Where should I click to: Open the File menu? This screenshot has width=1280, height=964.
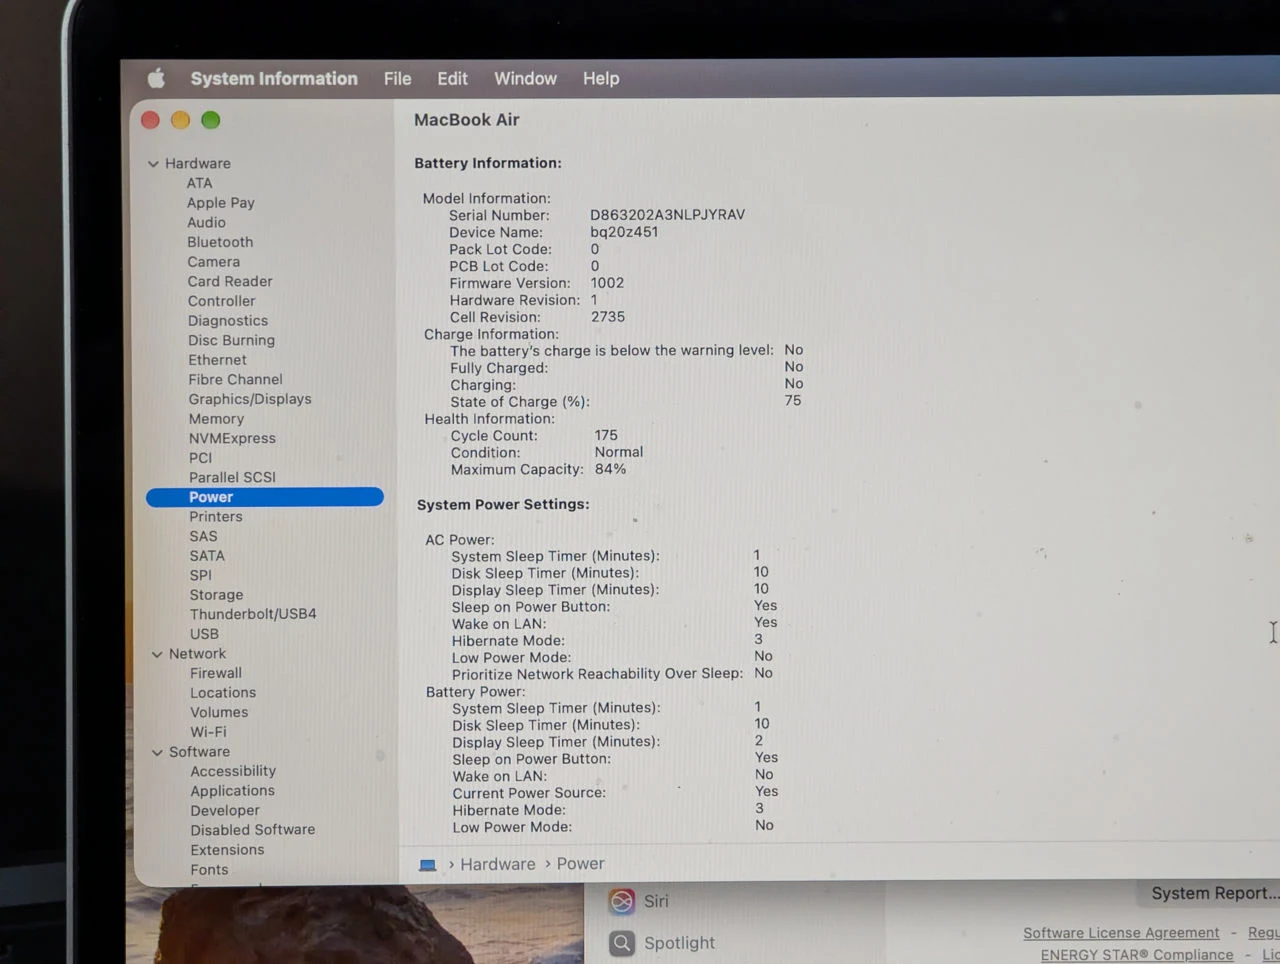coord(397,78)
